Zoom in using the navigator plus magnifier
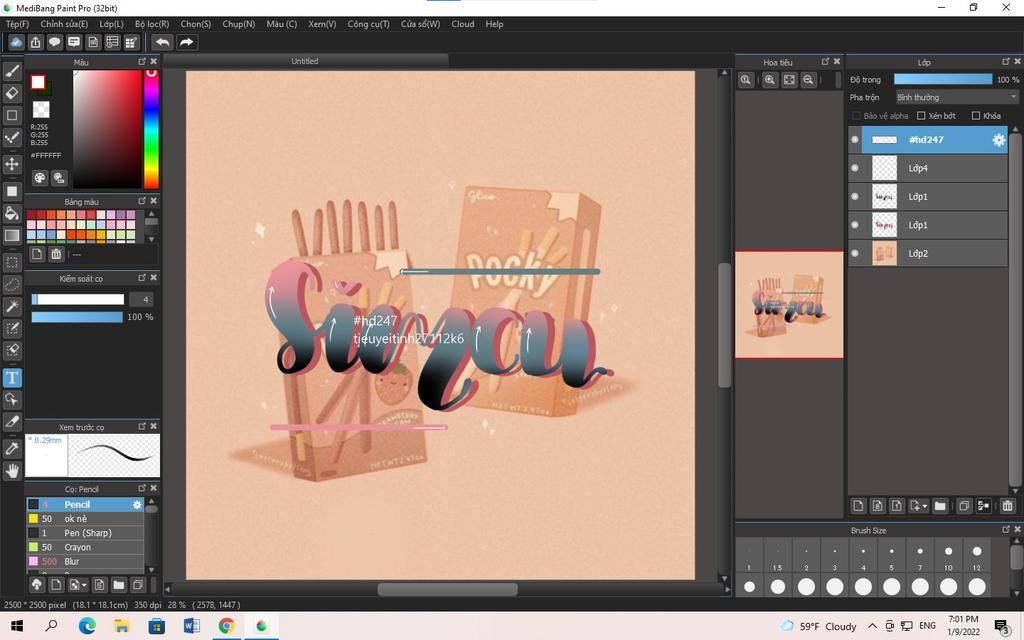The image size is (1024, 640). pyautogui.click(x=770, y=80)
